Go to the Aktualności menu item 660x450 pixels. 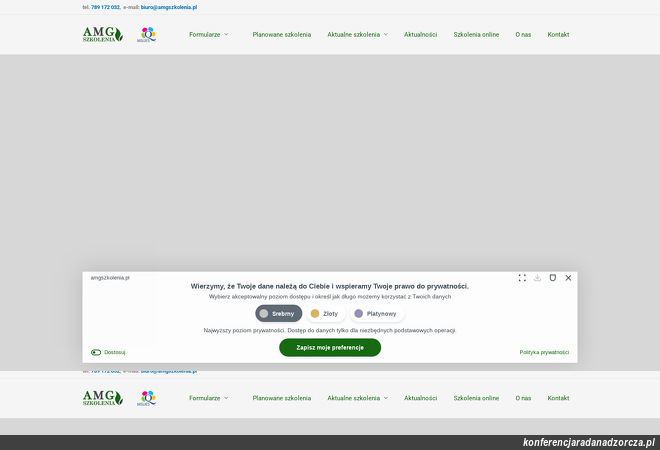point(420,34)
